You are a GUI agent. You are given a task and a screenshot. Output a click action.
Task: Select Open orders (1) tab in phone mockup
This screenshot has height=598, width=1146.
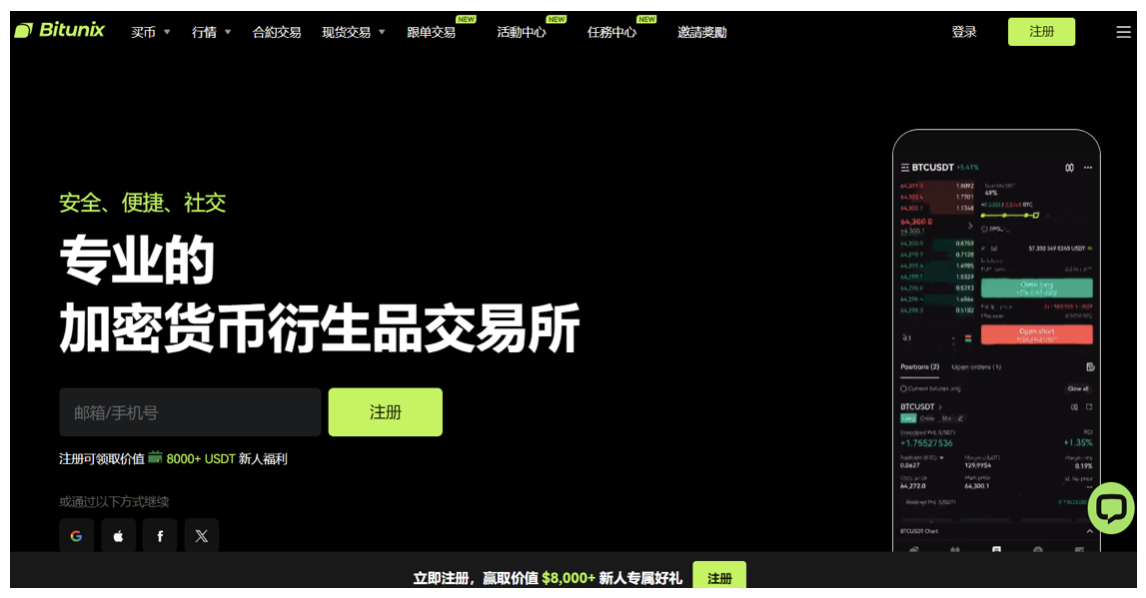tap(976, 367)
